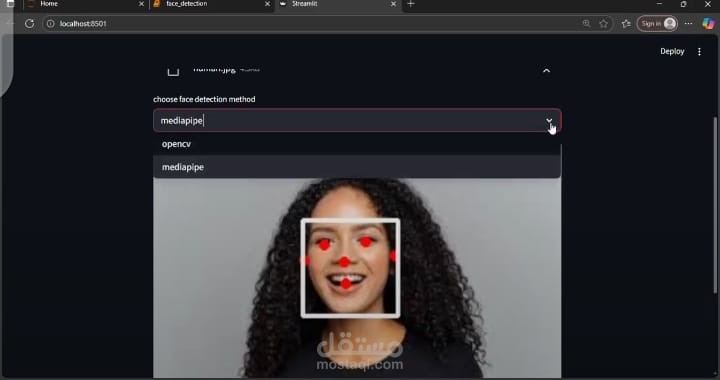
Task: Collapse the uploaded file section chevron
Action: [546, 71]
